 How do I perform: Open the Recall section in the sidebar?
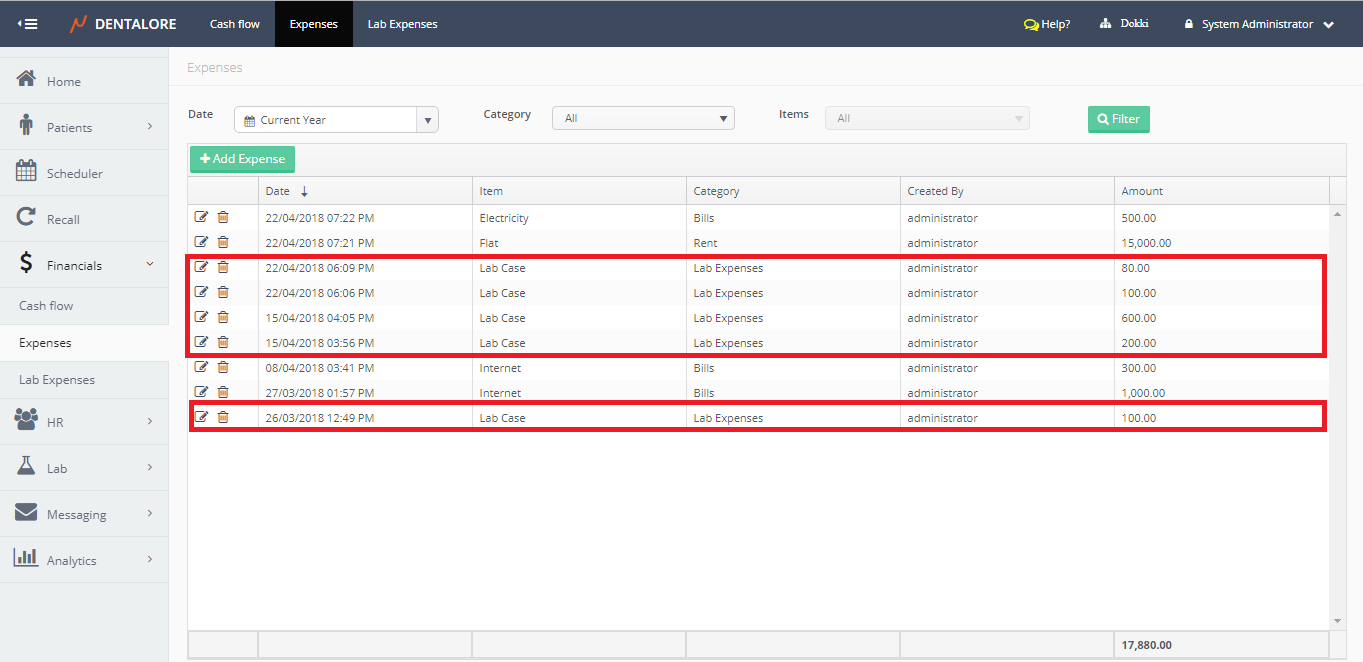63,219
